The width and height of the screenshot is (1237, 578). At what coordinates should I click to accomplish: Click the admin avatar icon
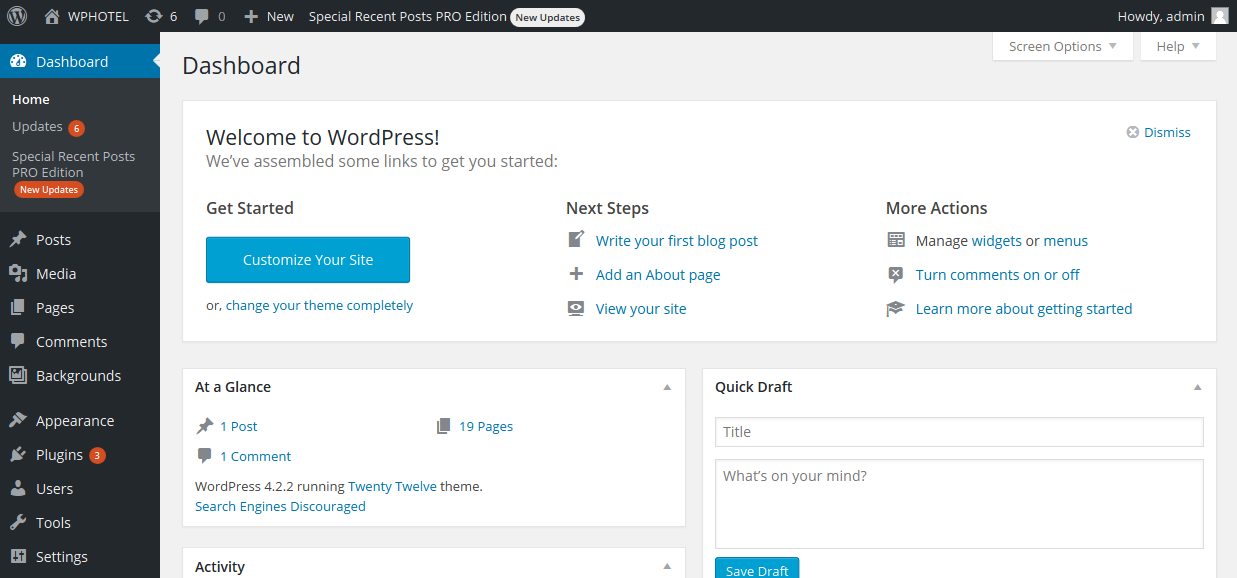pyautogui.click(x=1219, y=16)
